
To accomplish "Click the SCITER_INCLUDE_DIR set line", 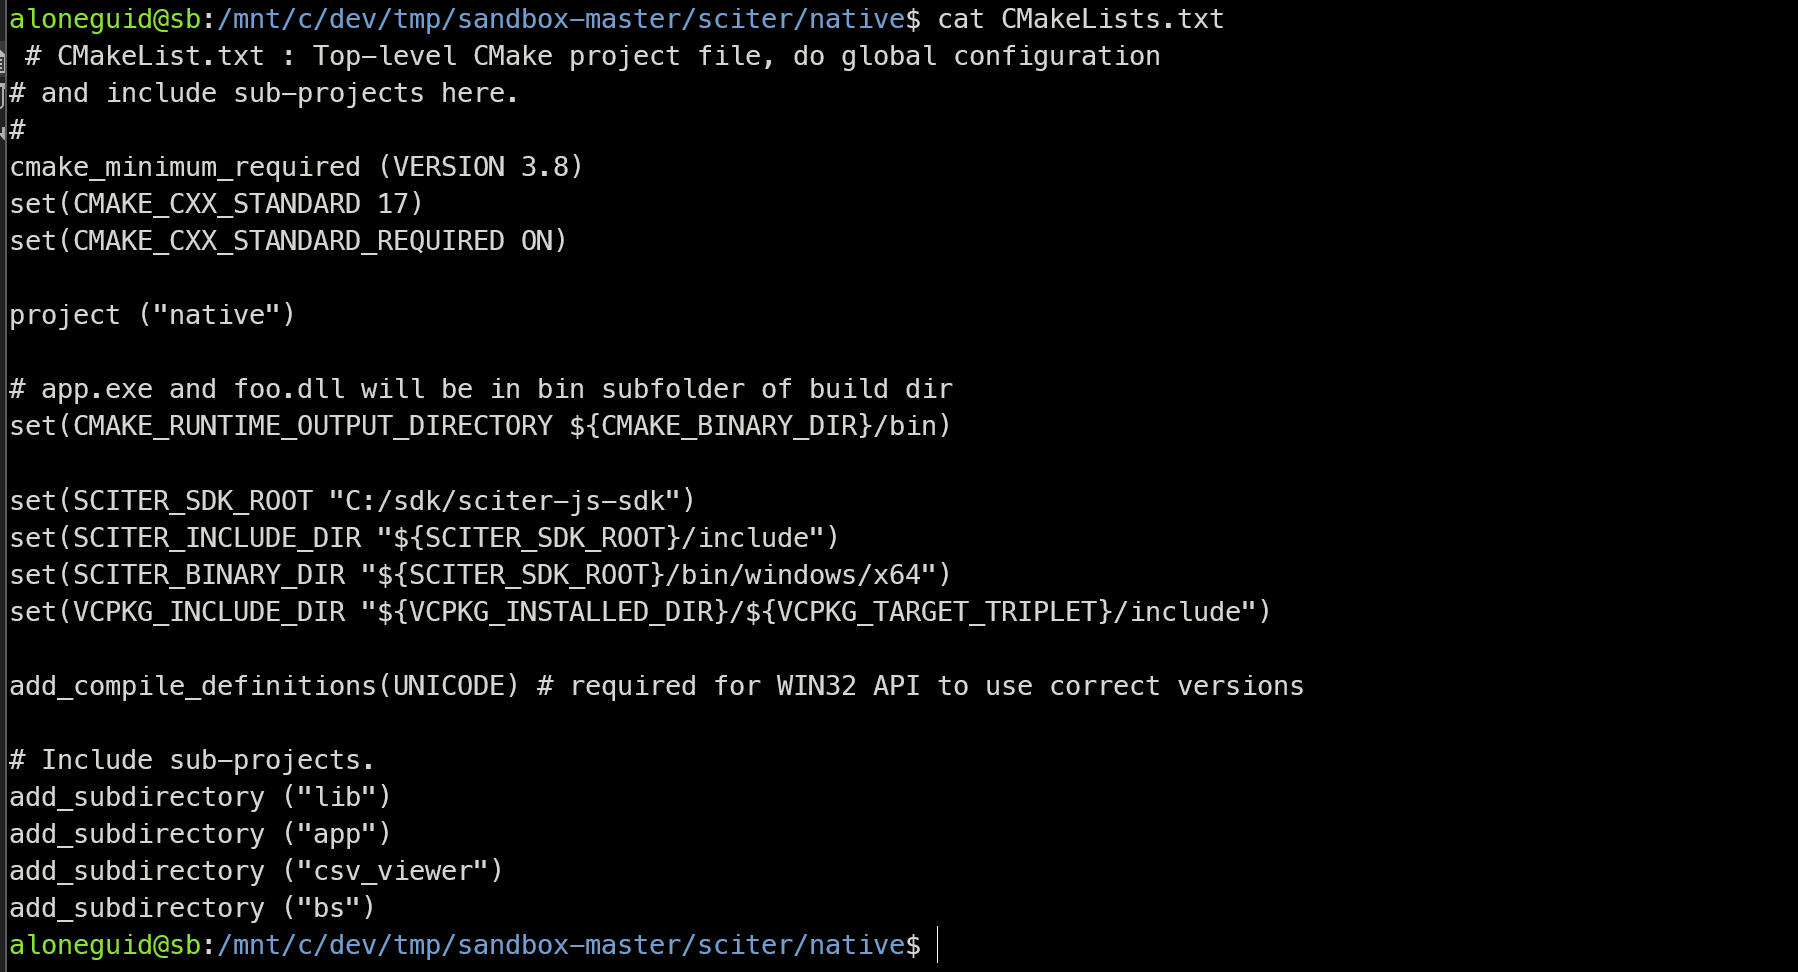I will (424, 538).
